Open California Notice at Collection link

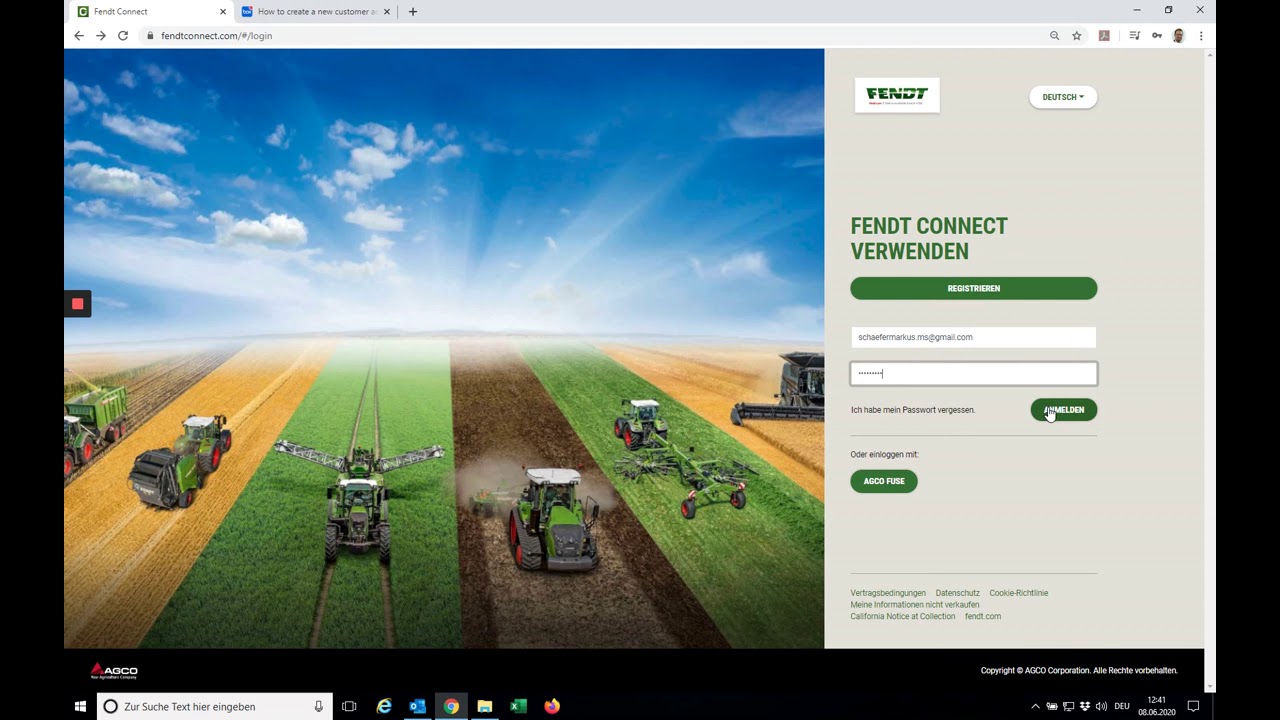point(903,616)
